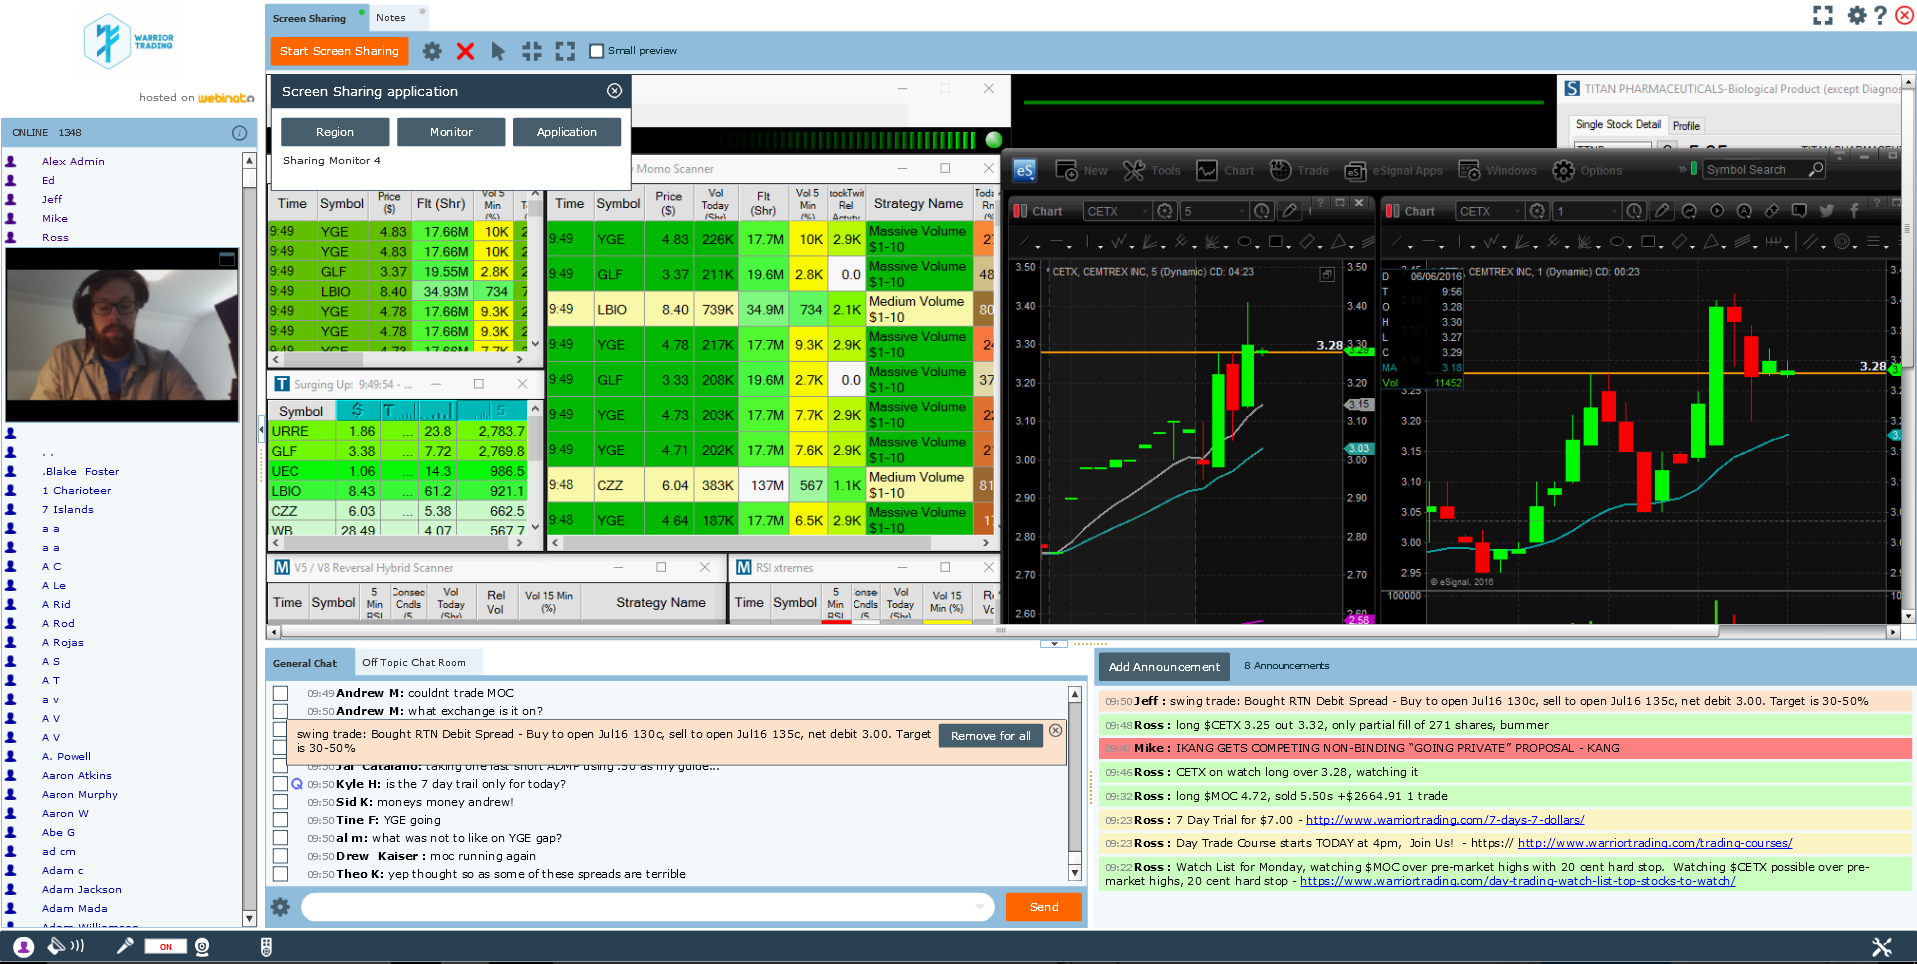Close the Screen Sharing application popup

(x=614, y=91)
